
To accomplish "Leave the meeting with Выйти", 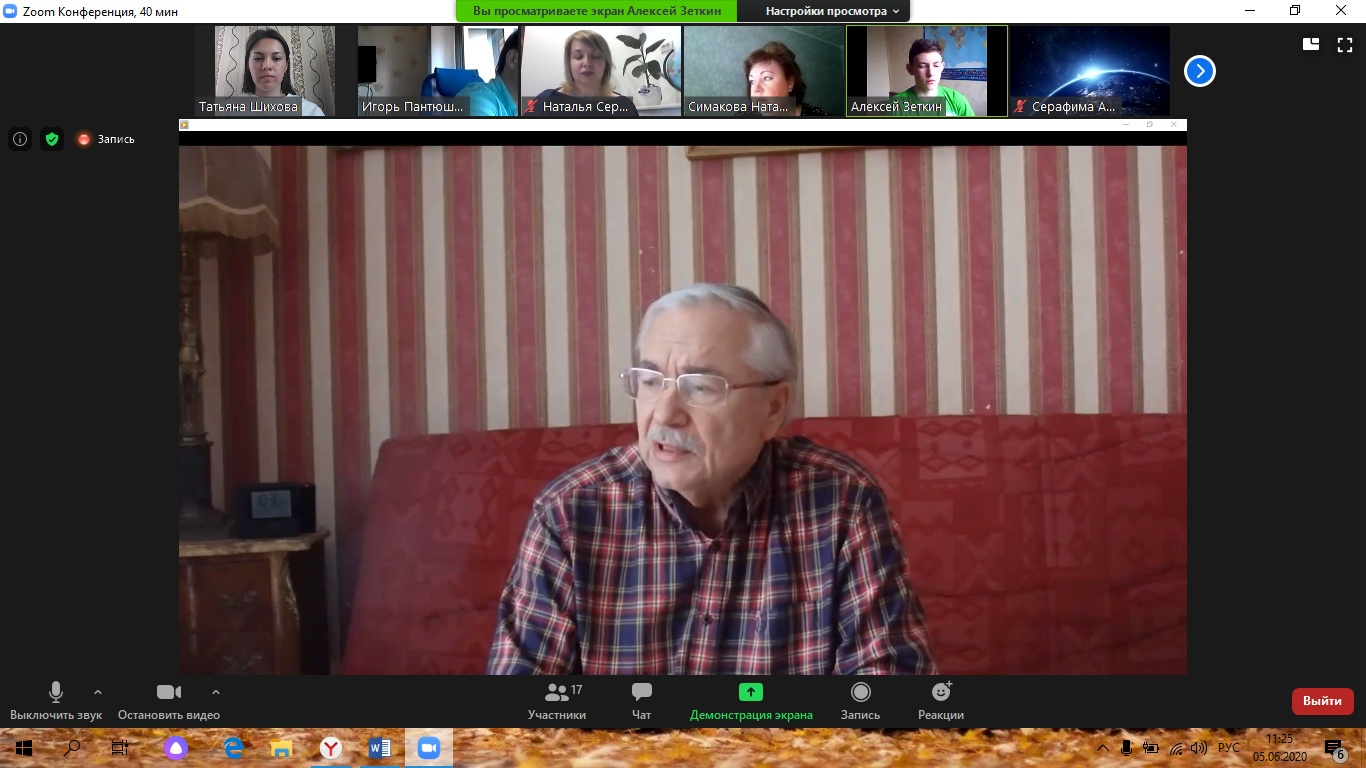I will [1322, 701].
